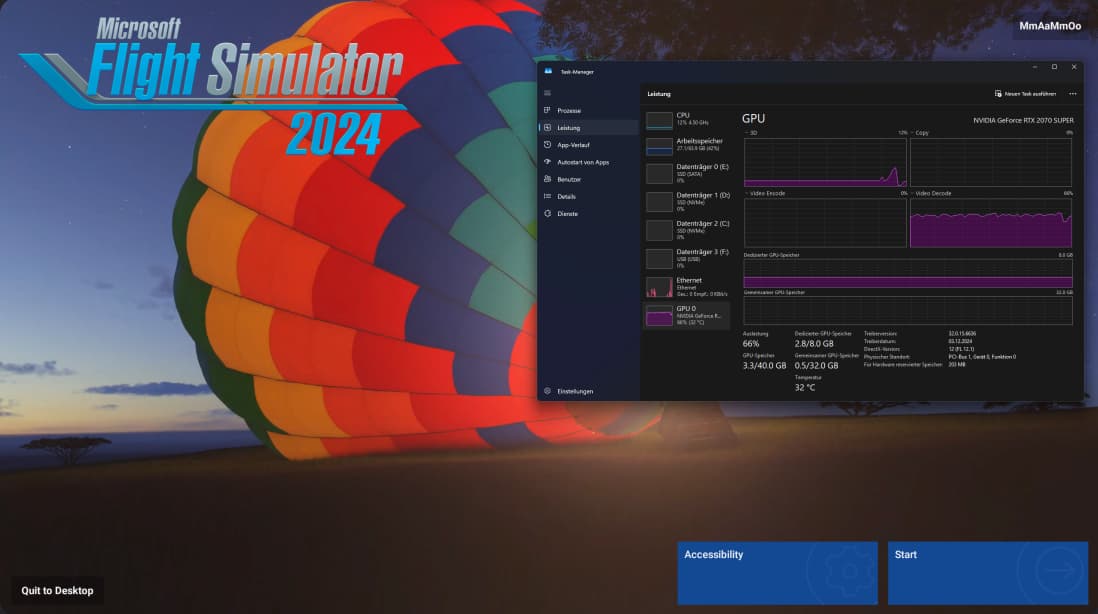The height and width of the screenshot is (614, 1098).
Task: Select Datenträger 0 (E:) in the list
Action: [686, 174]
